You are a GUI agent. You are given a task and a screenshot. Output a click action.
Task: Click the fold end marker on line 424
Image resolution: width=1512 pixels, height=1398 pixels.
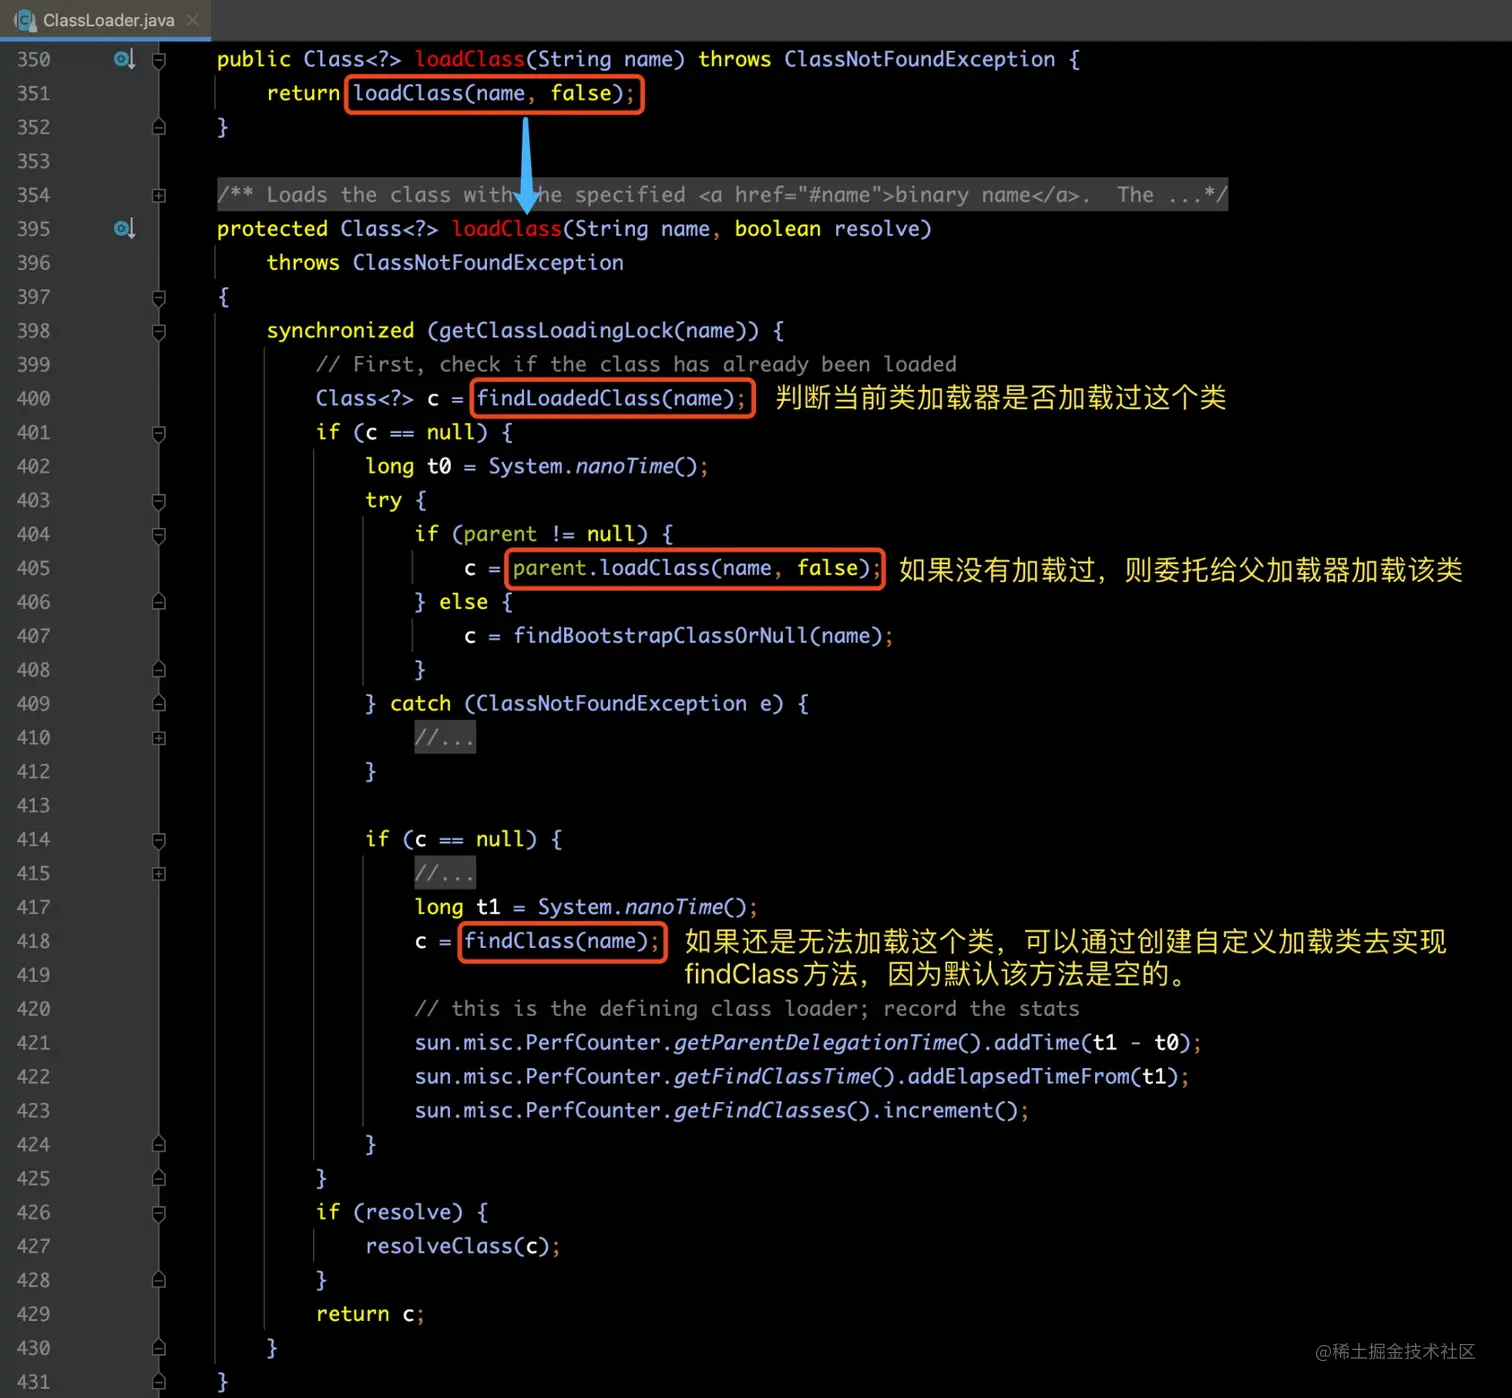(159, 1144)
